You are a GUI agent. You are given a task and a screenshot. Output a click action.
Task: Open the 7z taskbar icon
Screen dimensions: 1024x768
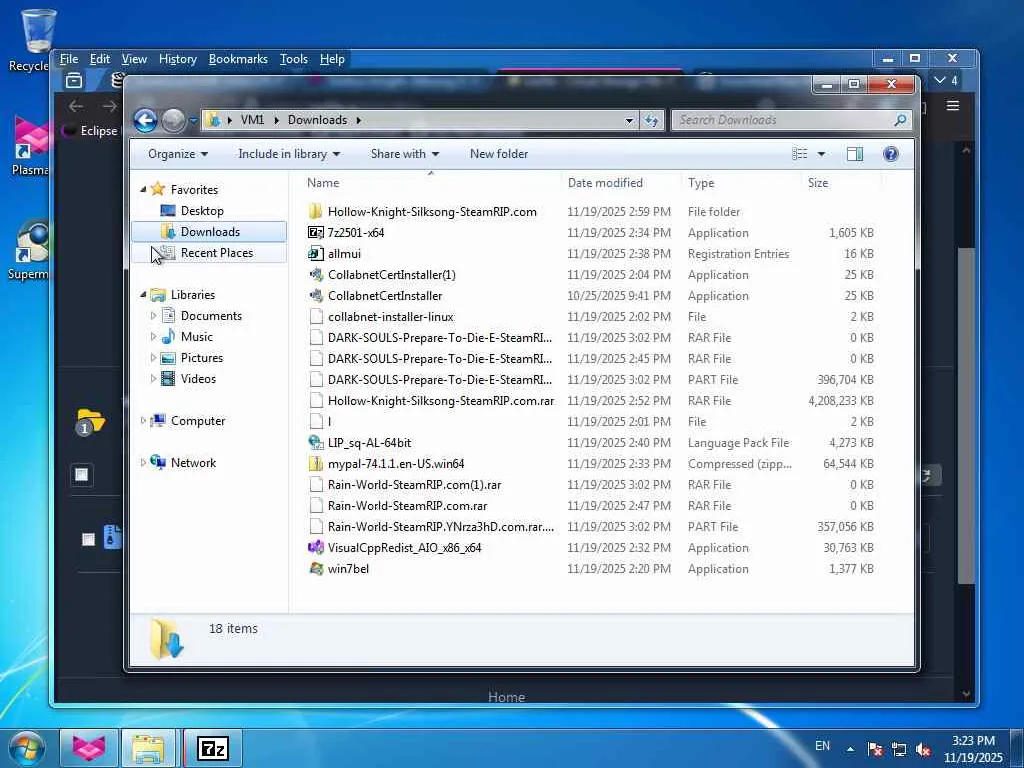point(212,748)
